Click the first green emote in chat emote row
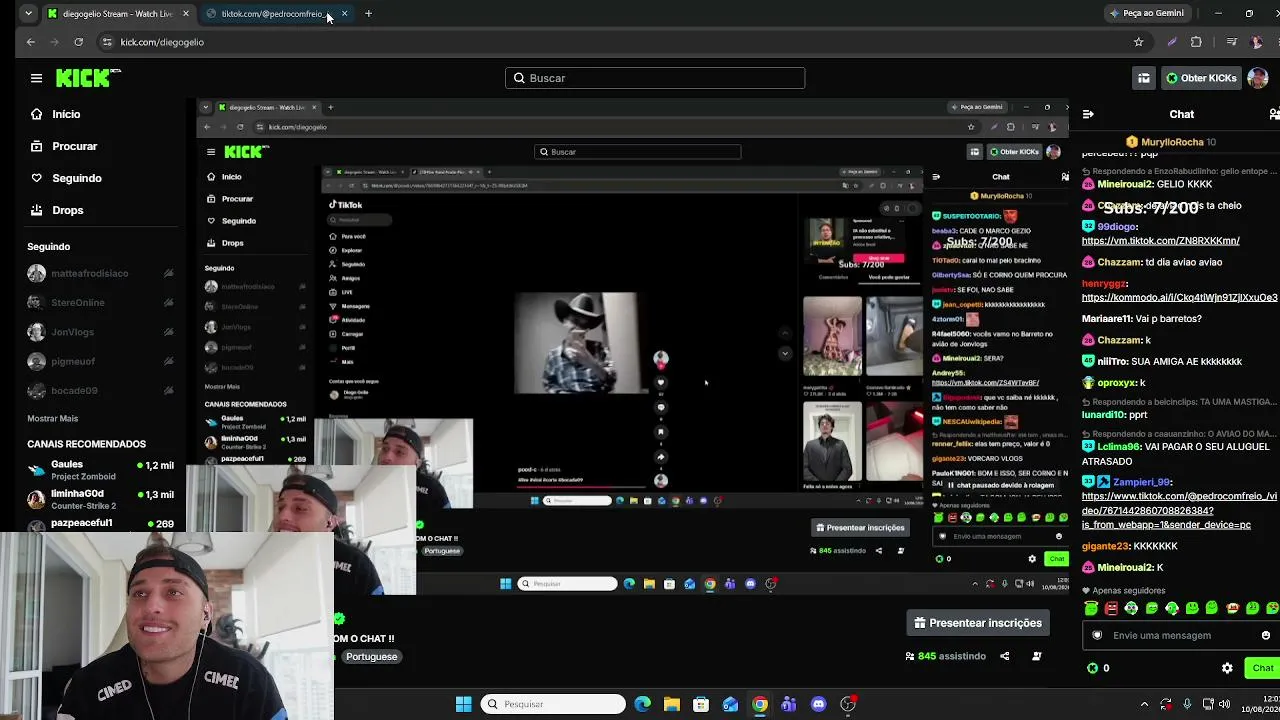Viewport: 1280px width, 720px height. 1091,608
